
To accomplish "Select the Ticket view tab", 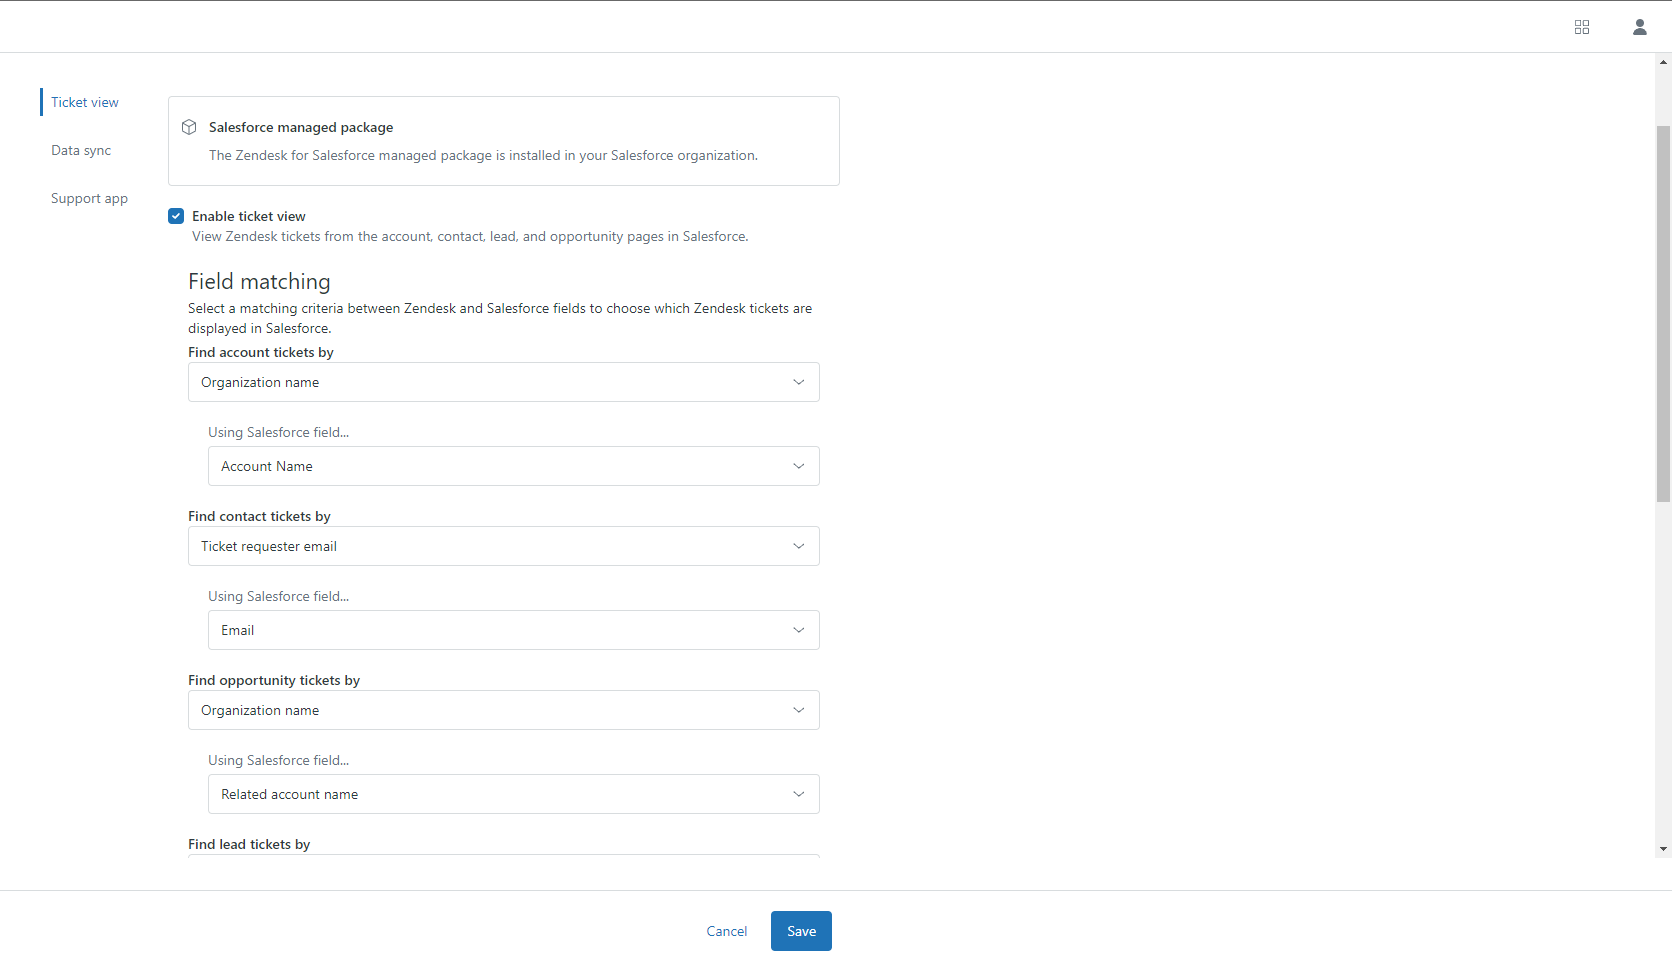I will click(x=85, y=102).
